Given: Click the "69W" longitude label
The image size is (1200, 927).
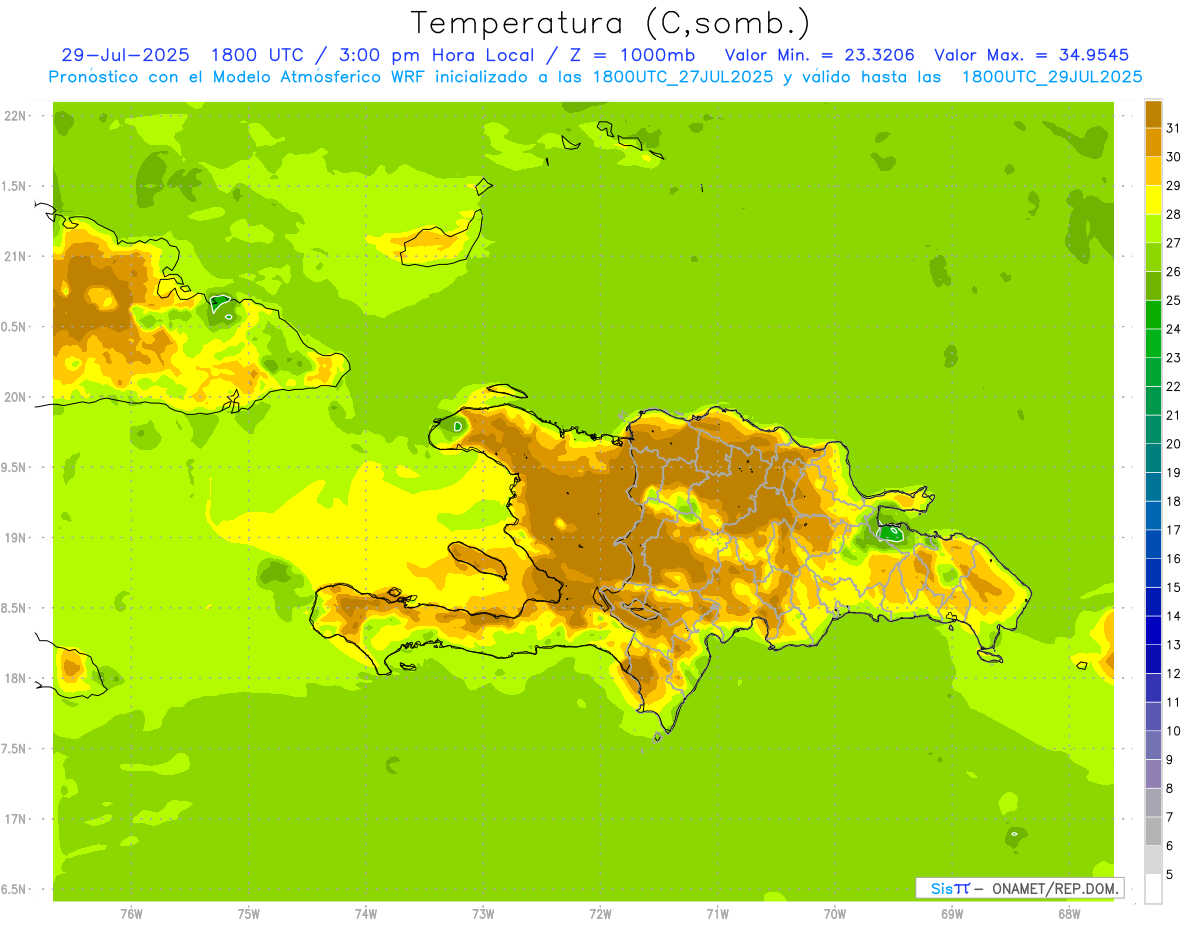Looking at the screenshot, I should [x=952, y=914].
